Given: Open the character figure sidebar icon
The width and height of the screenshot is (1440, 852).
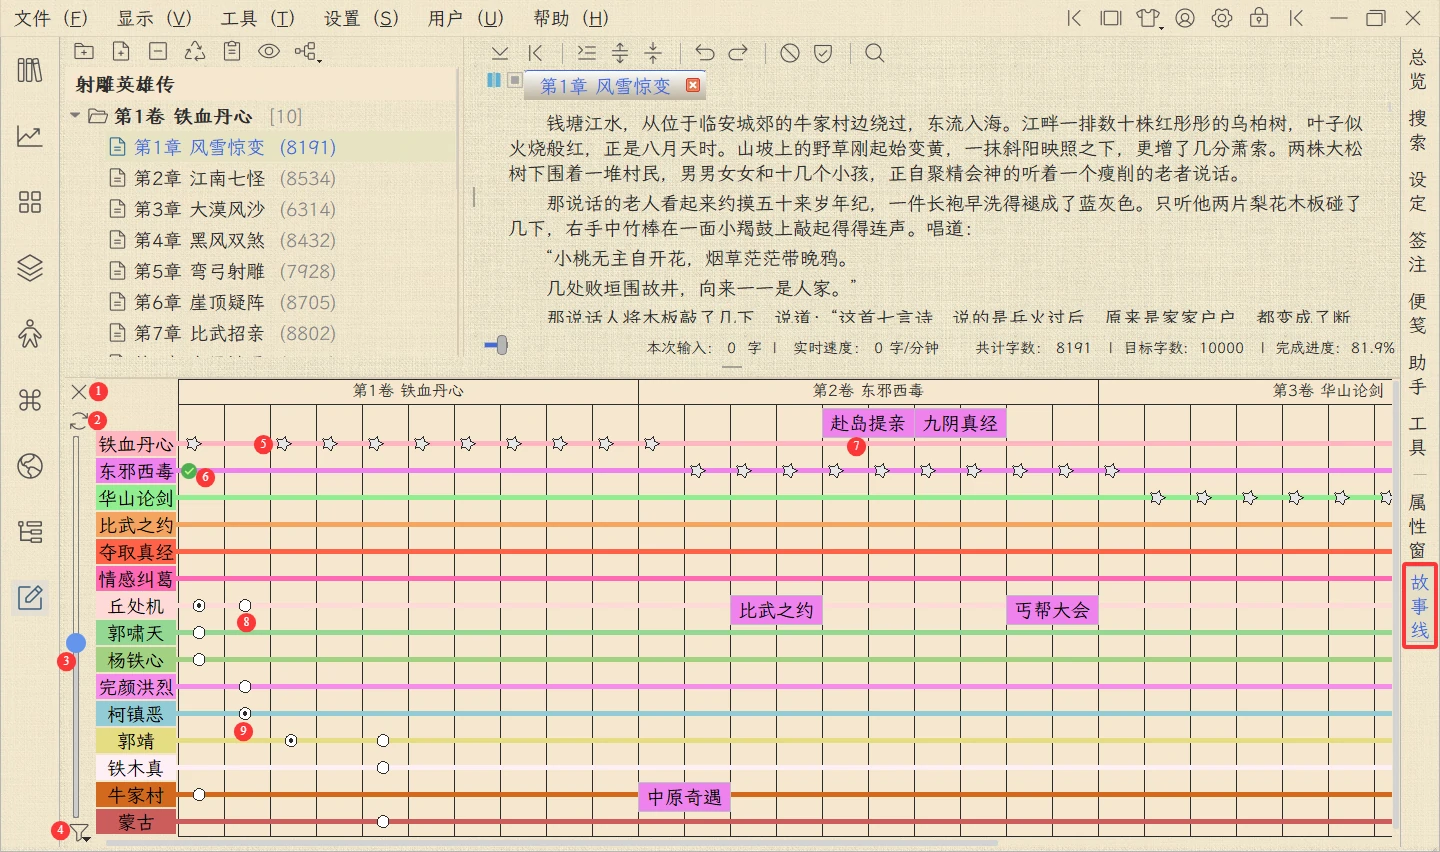Looking at the screenshot, I should click(x=30, y=333).
